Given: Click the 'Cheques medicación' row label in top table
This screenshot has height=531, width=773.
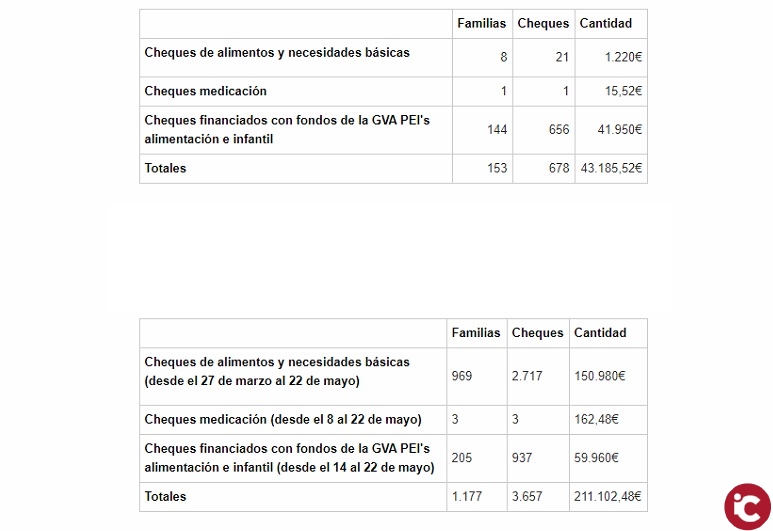Looking at the screenshot, I should click(x=206, y=91).
